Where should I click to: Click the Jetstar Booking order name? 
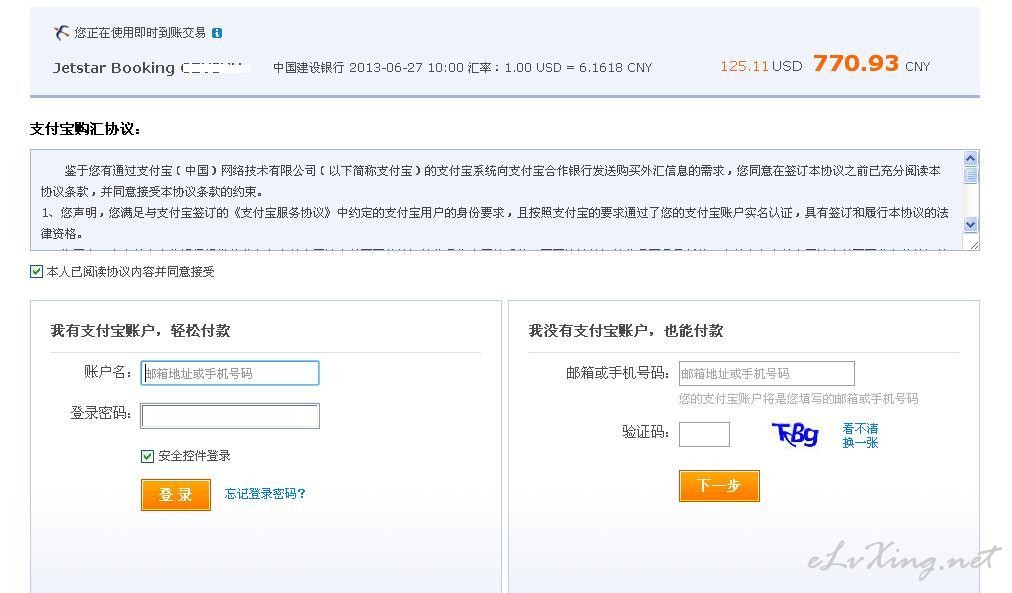(x=114, y=68)
